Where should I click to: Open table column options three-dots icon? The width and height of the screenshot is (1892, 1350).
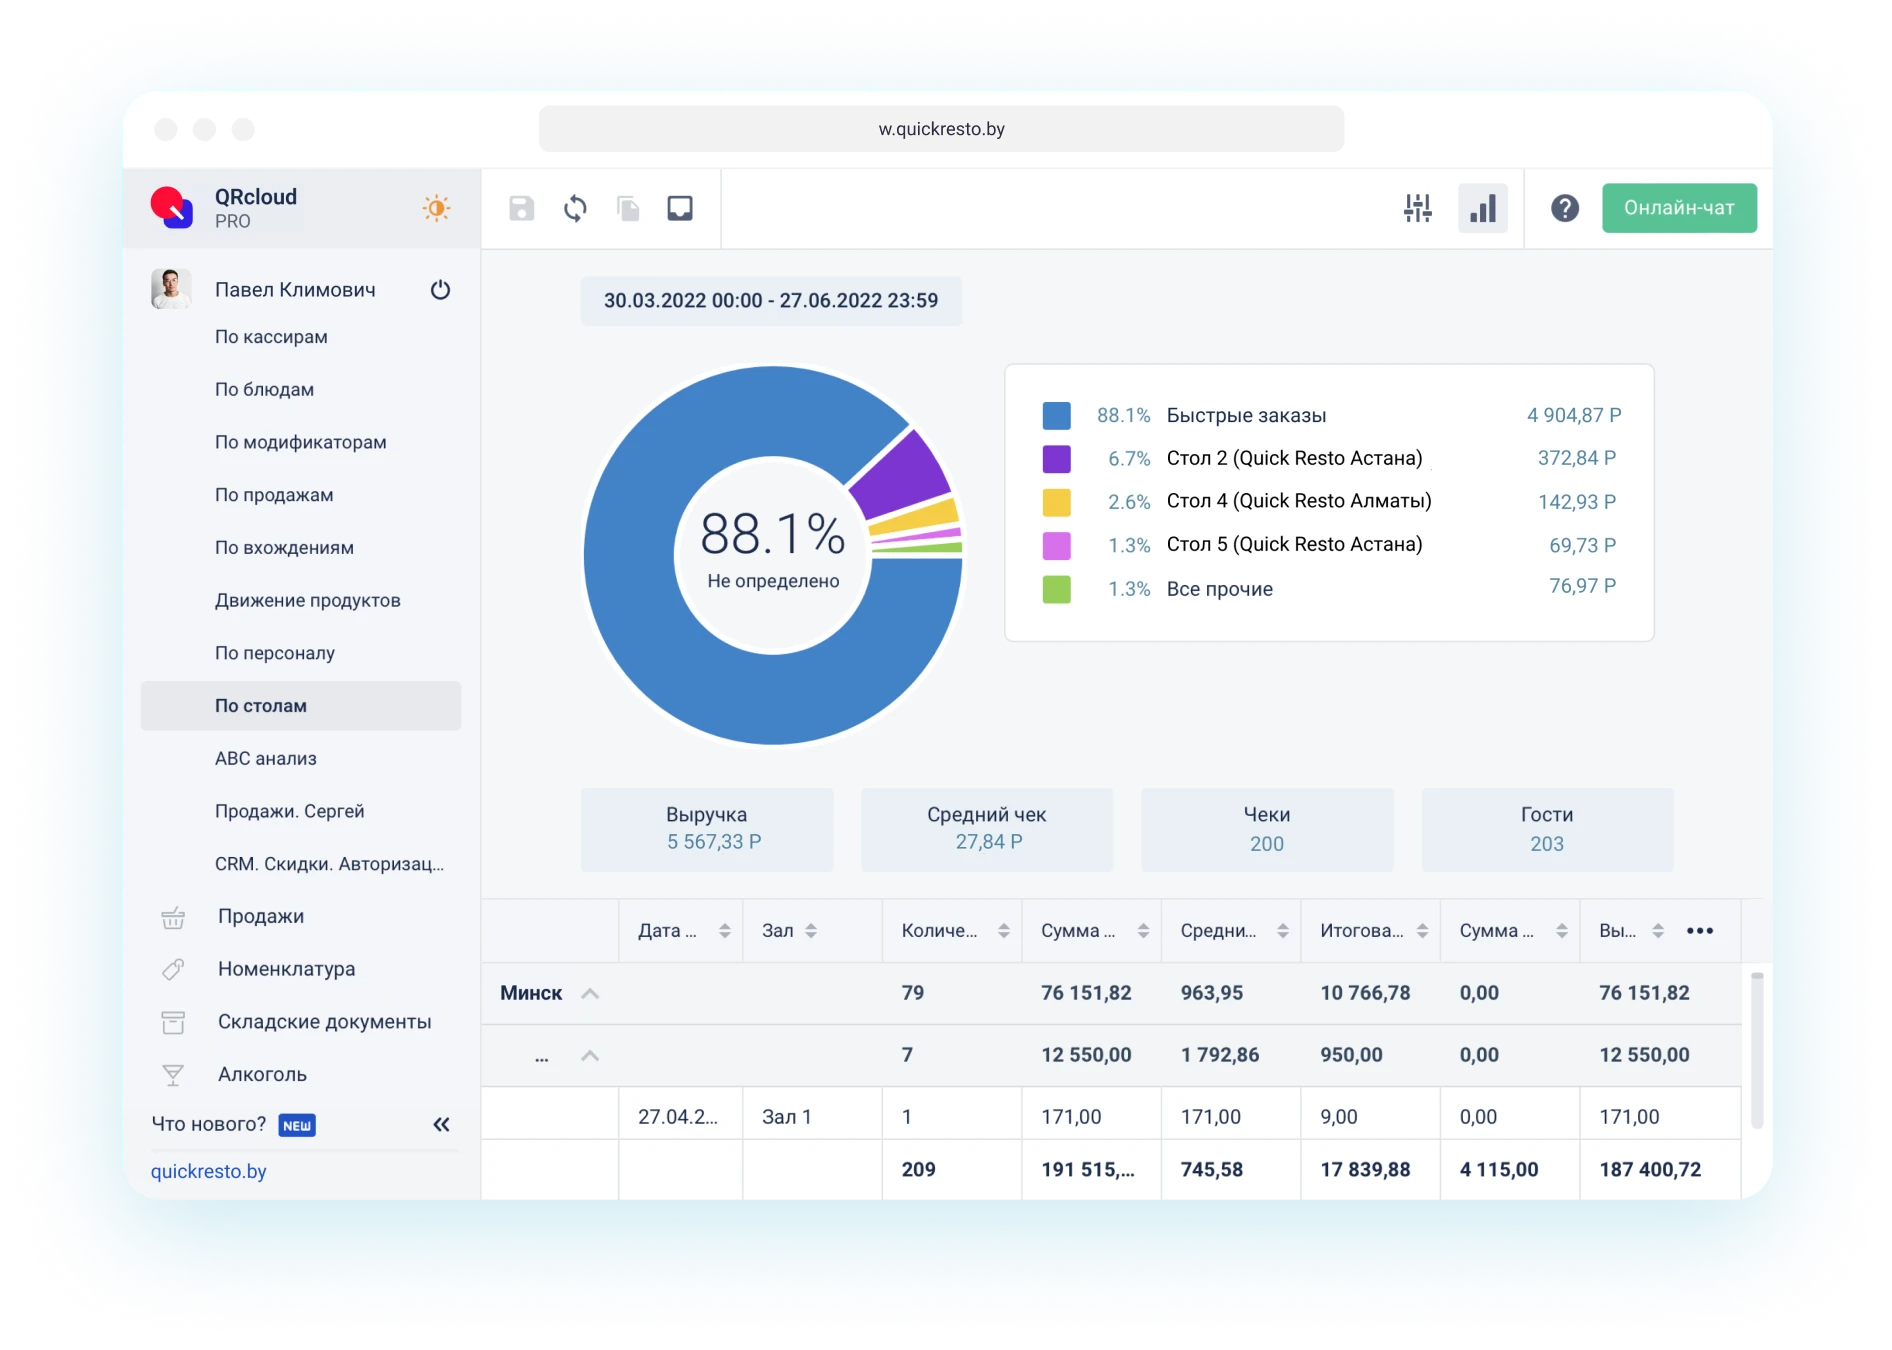click(x=1699, y=931)
